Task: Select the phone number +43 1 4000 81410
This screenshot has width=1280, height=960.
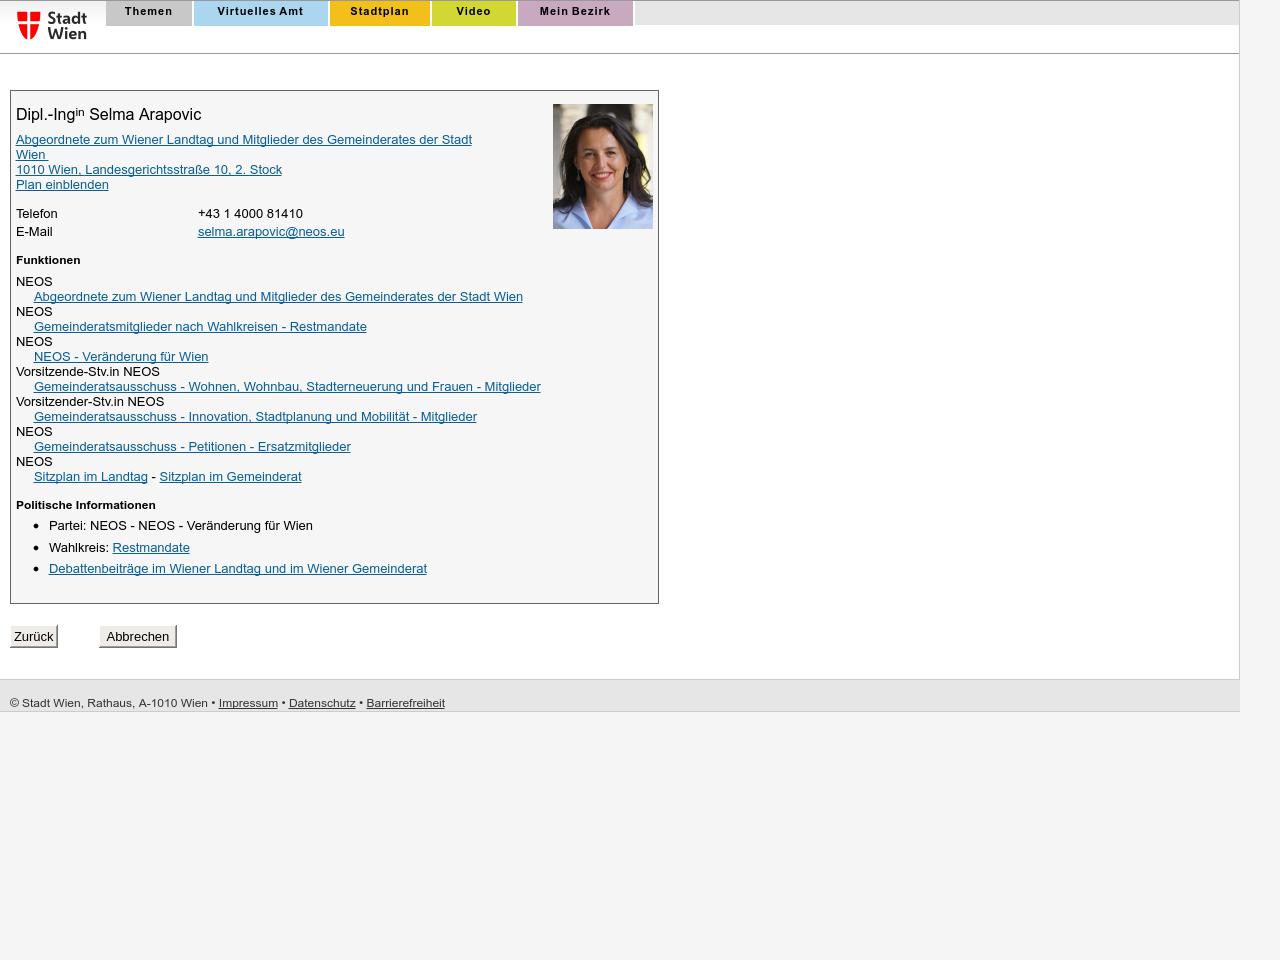Action: coord(250,214)
